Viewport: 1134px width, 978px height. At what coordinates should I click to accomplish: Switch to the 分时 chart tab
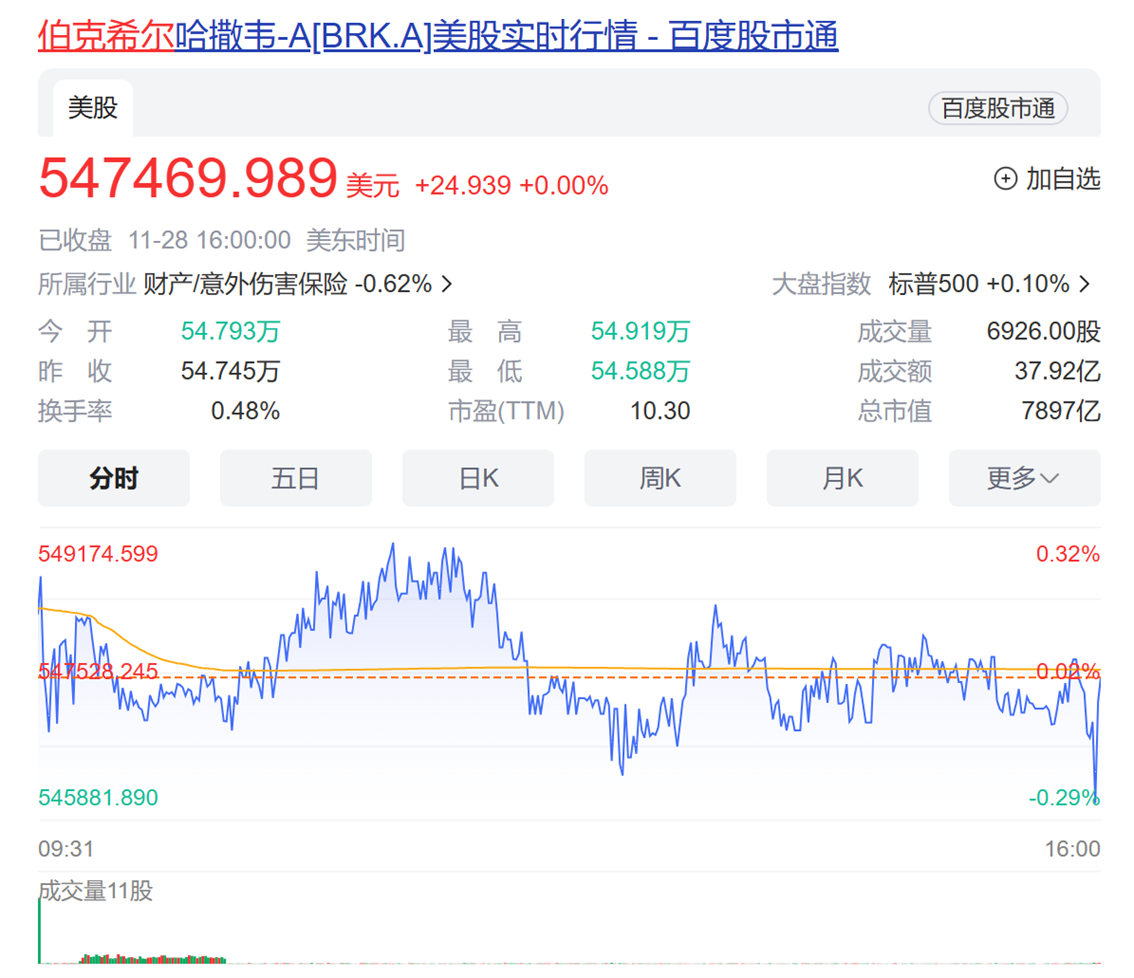tap(114, 478)
